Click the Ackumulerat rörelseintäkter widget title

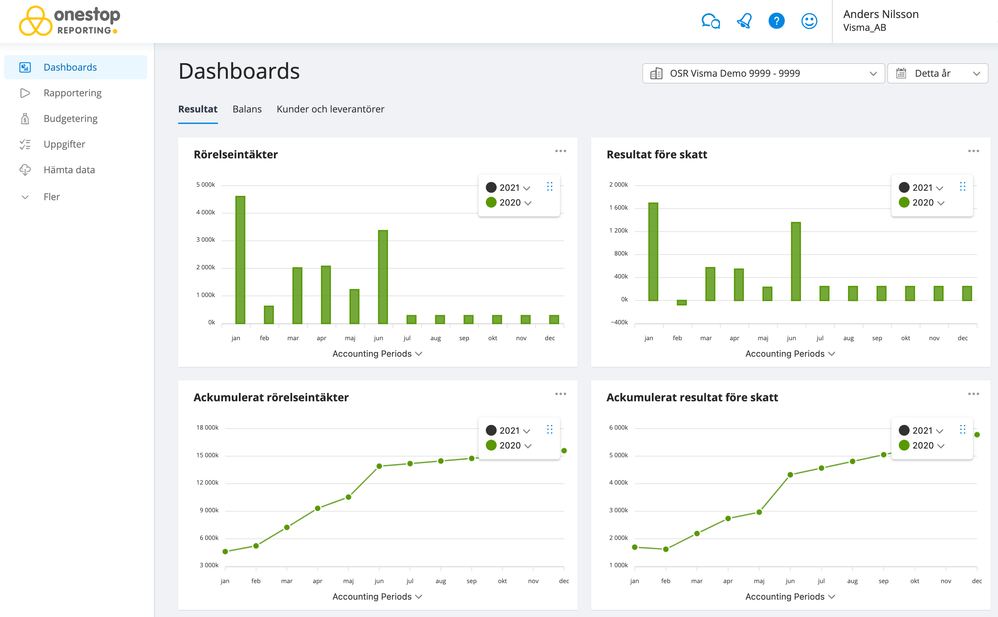point(271,398)
